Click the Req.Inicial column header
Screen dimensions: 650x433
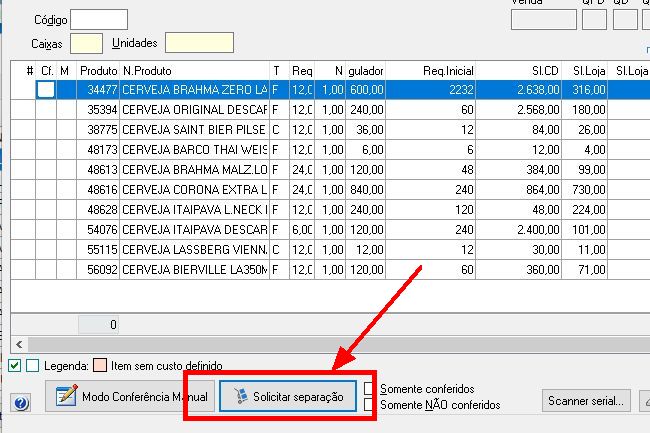(431, 71)
